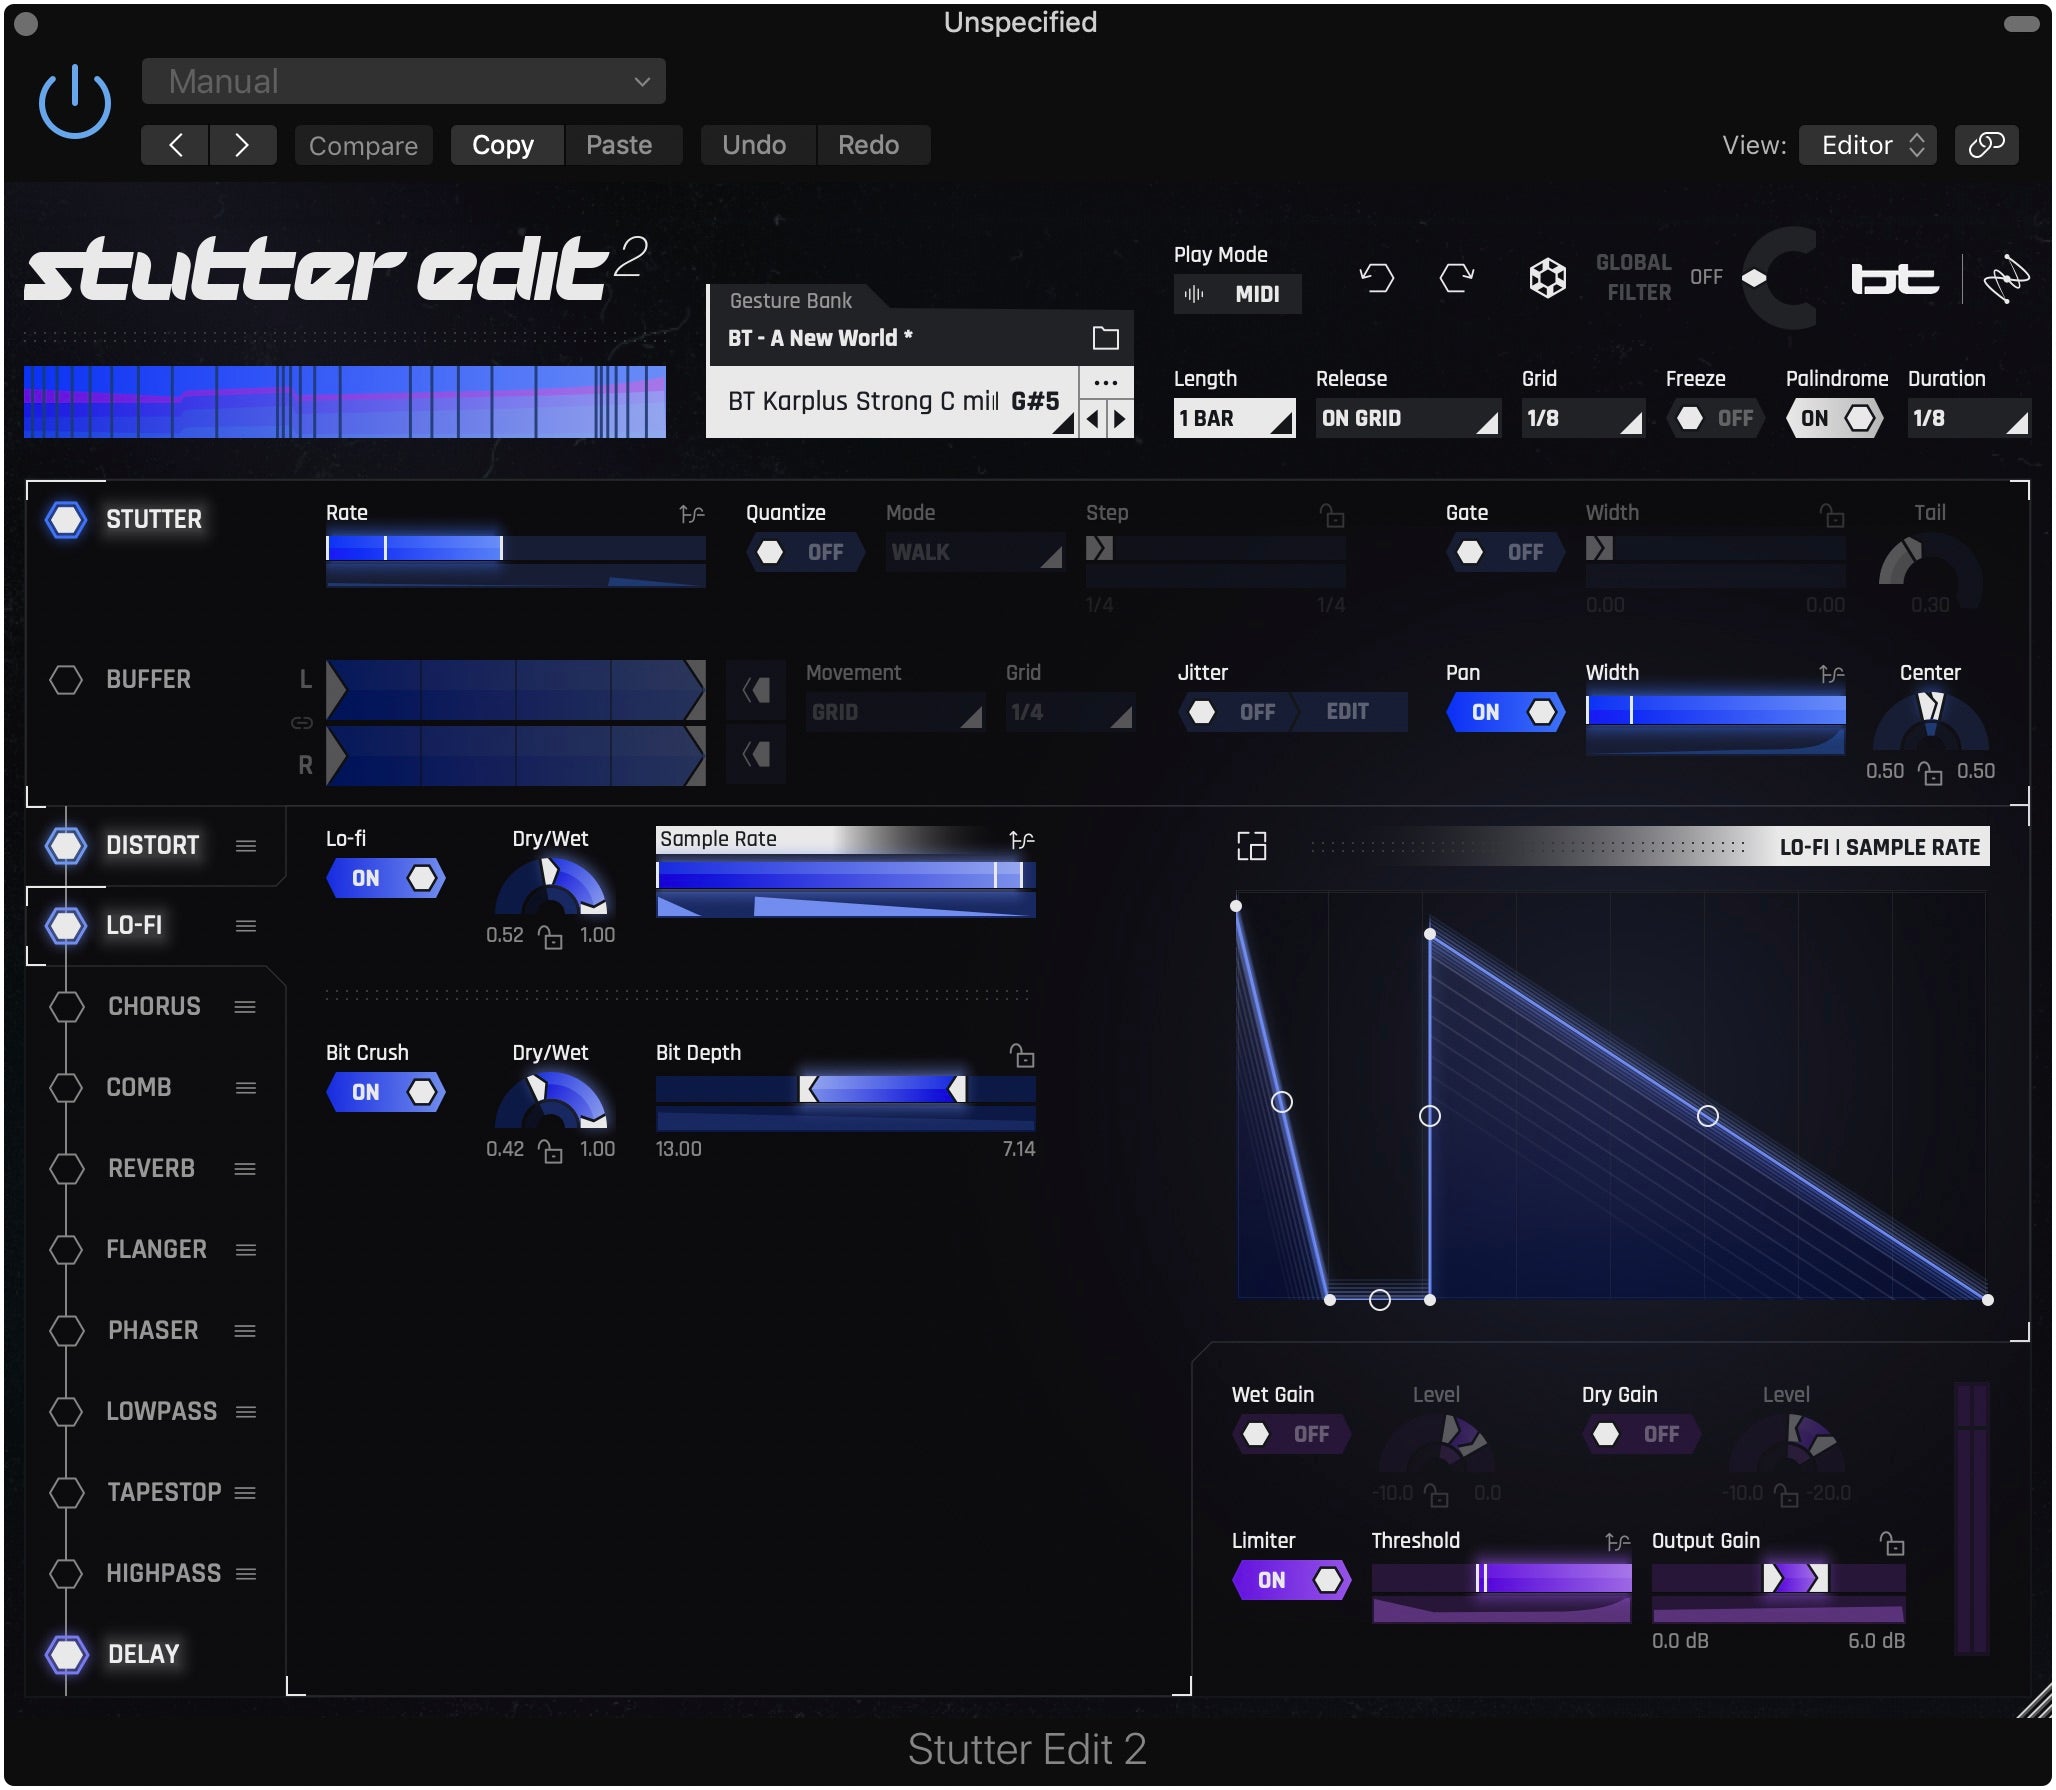This screenshot has height=1790, width=2056.
Task: Activate the Reverb module hexagon icon
Action: 66,1167
